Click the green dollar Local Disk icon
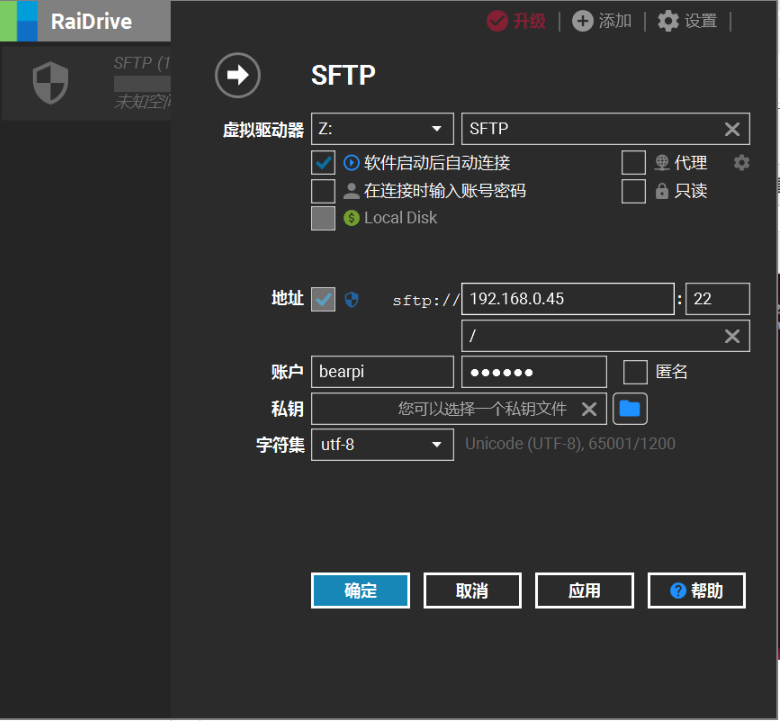The width and height of the screenshot is (780, 721). tap(351, 218)
